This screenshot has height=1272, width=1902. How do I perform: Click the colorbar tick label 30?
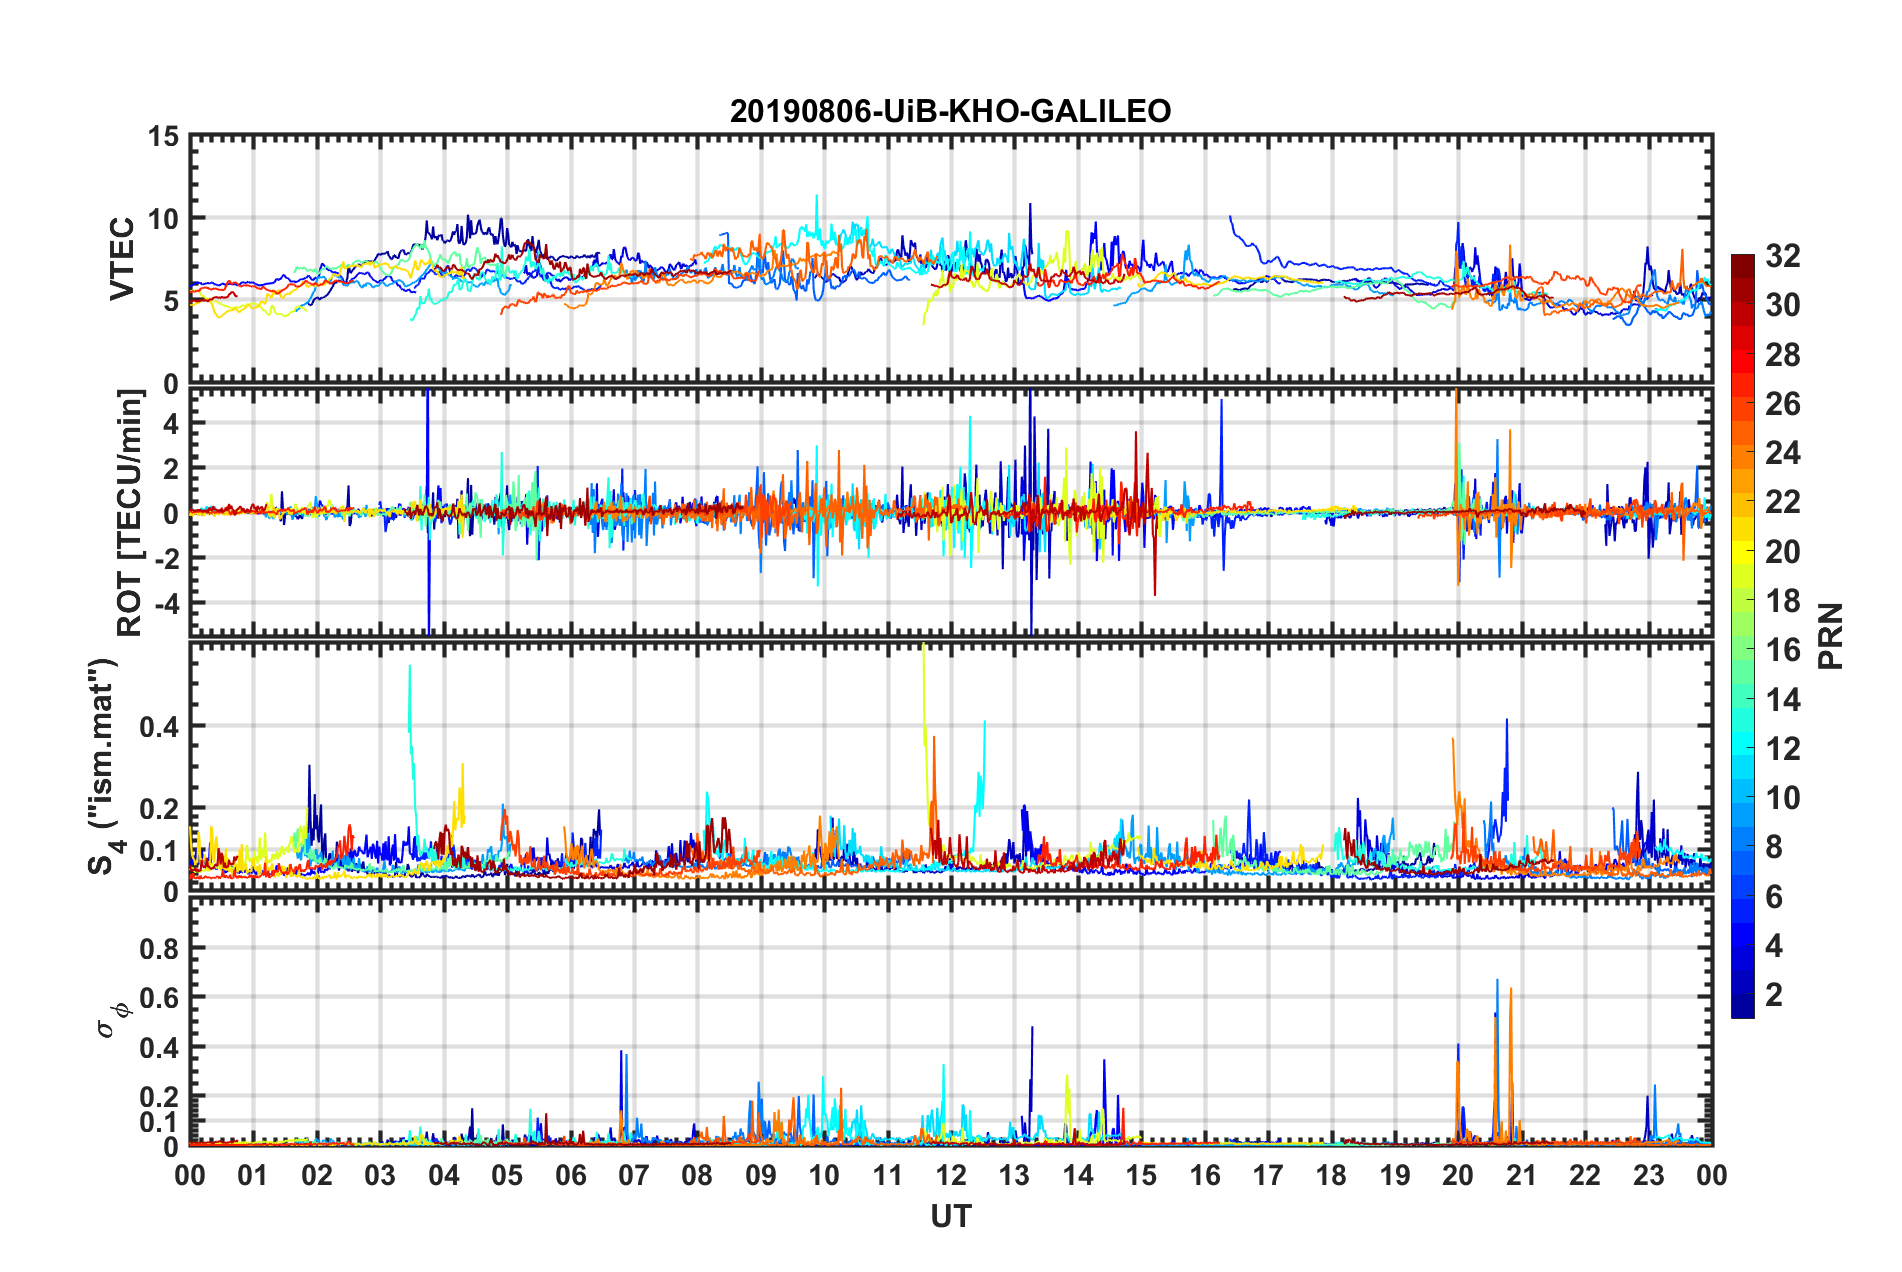pyautogui.click(x=1782, y=305)
